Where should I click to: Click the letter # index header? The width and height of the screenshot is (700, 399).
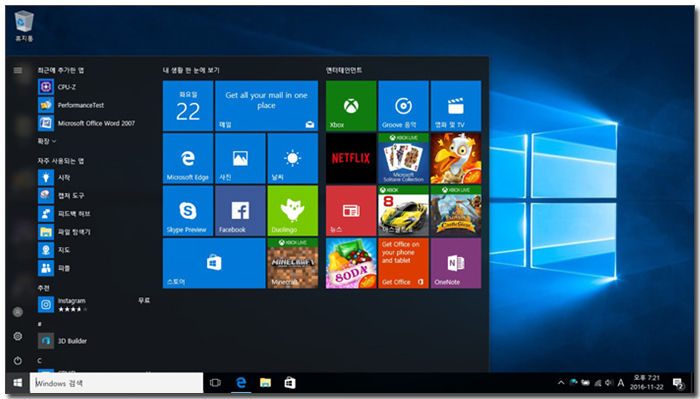tap(40, 324)
